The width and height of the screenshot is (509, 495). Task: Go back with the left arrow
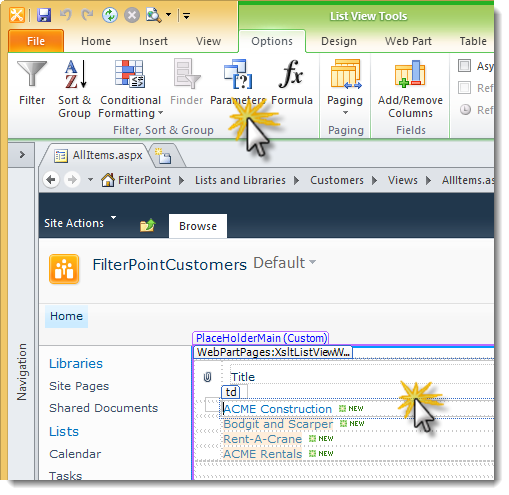(x=51, y=180)
